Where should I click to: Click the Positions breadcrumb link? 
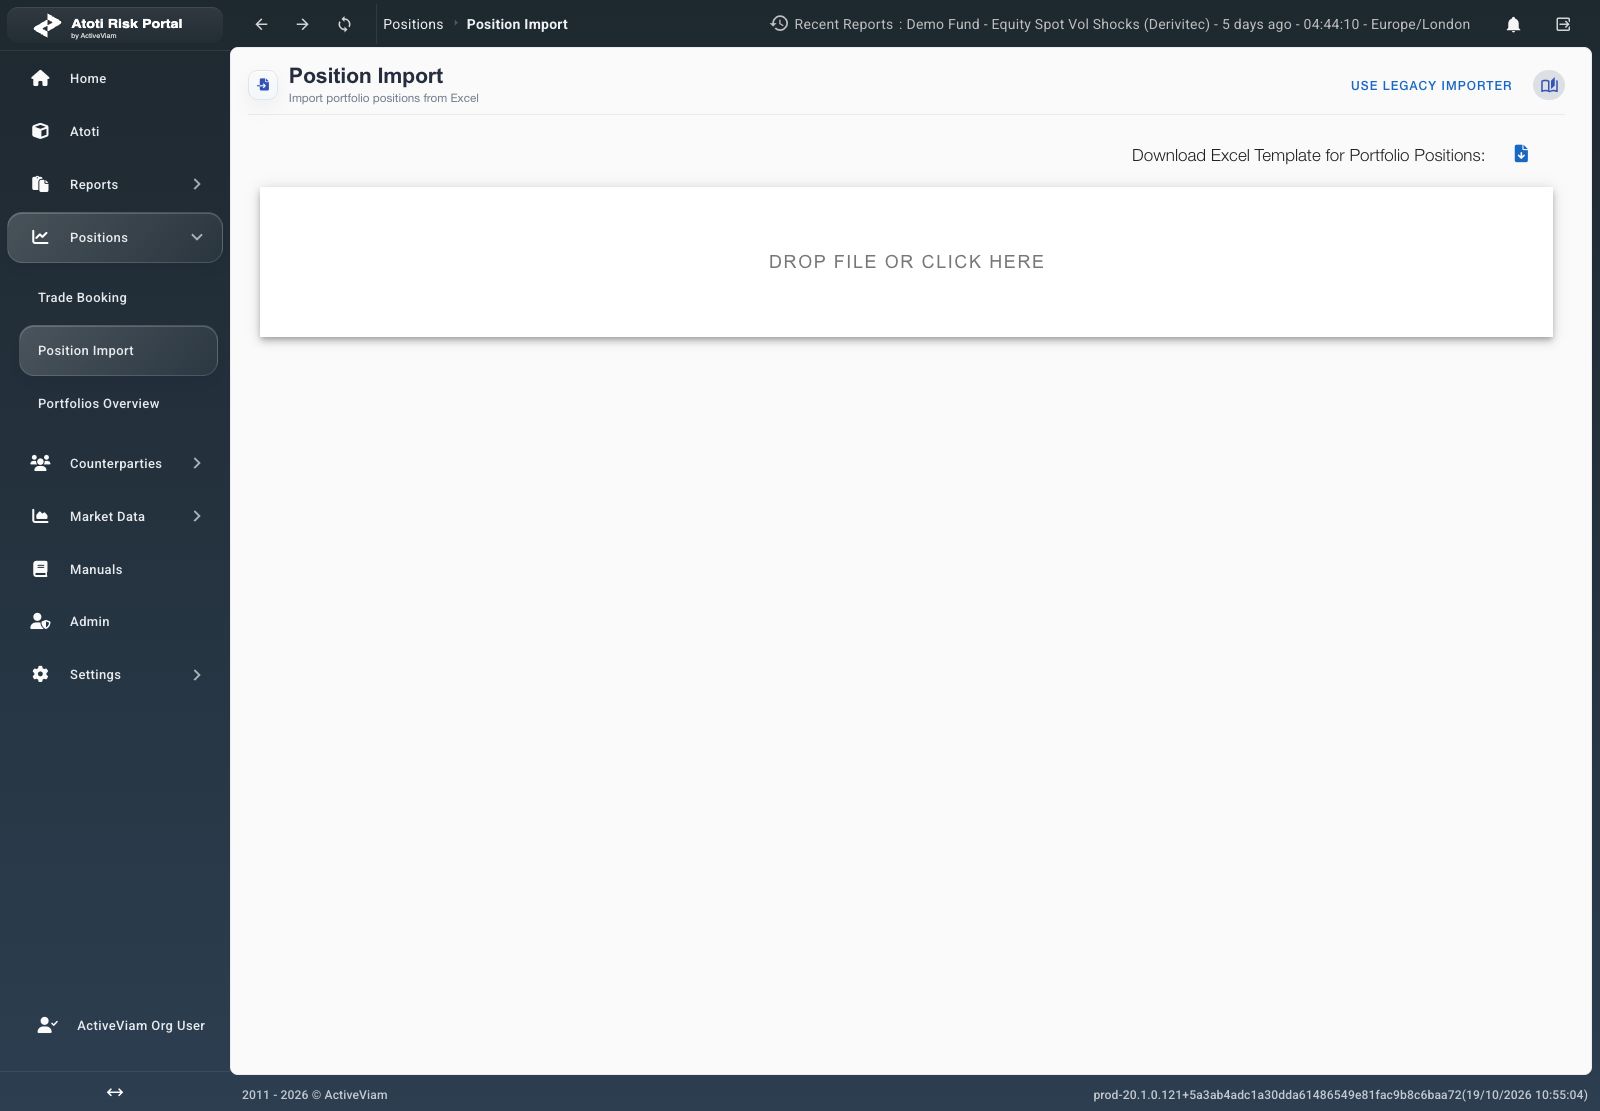pyautogui.click(x=413, y=24)
